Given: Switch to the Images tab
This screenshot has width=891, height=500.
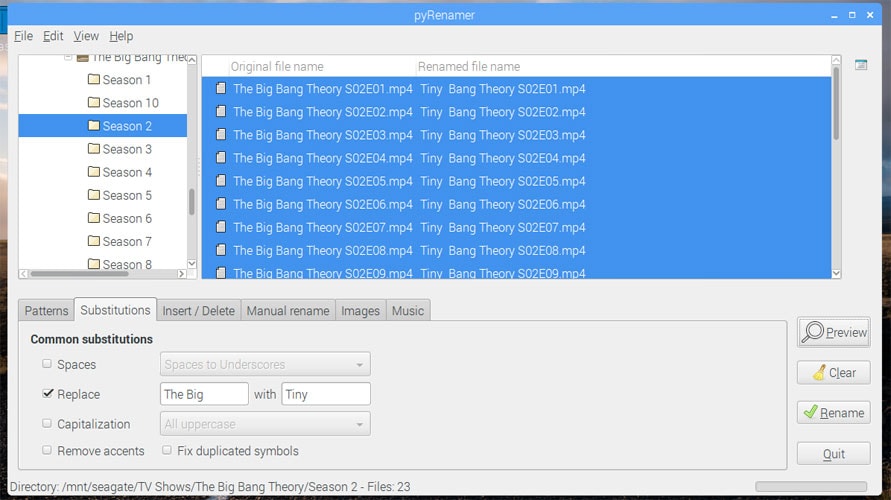Looking at the screenshot, I should click(x=360, y=311).
